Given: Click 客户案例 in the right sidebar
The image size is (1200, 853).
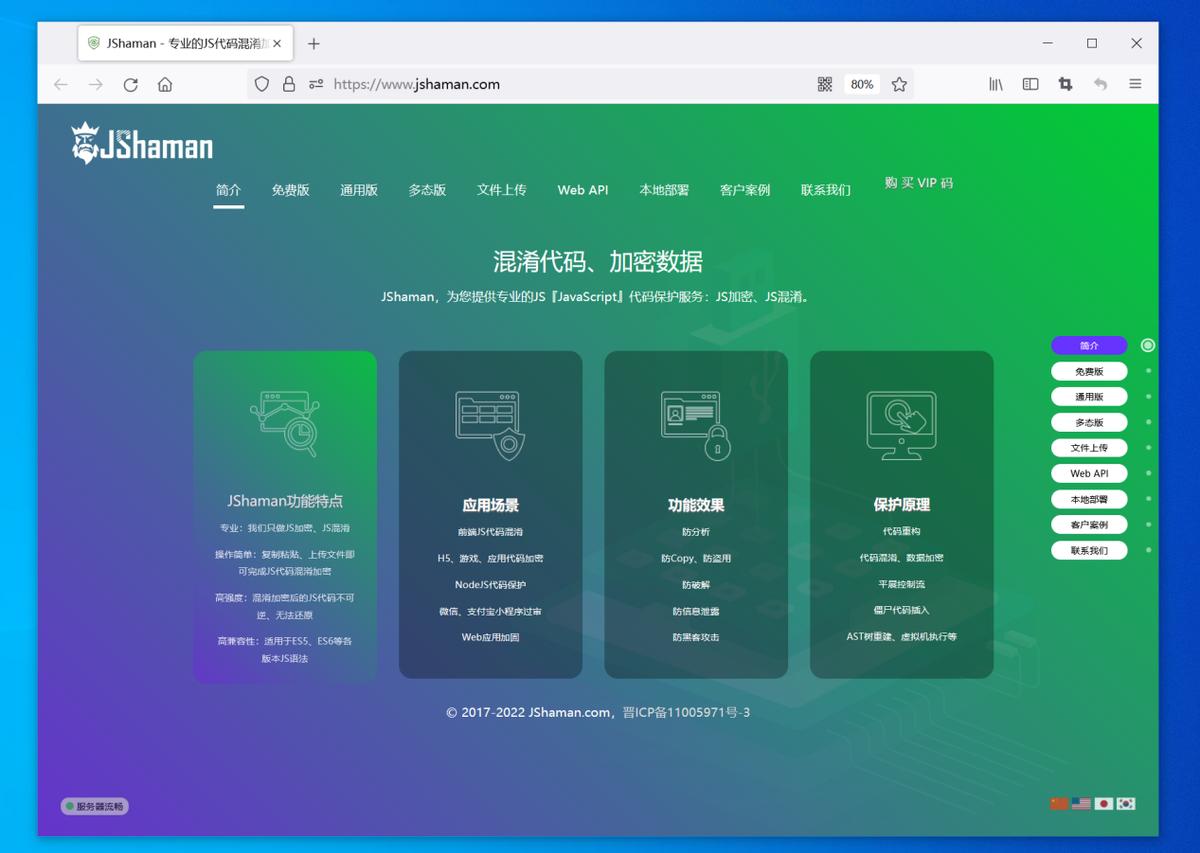Looking at the screenshot, I should (1089, 524).
